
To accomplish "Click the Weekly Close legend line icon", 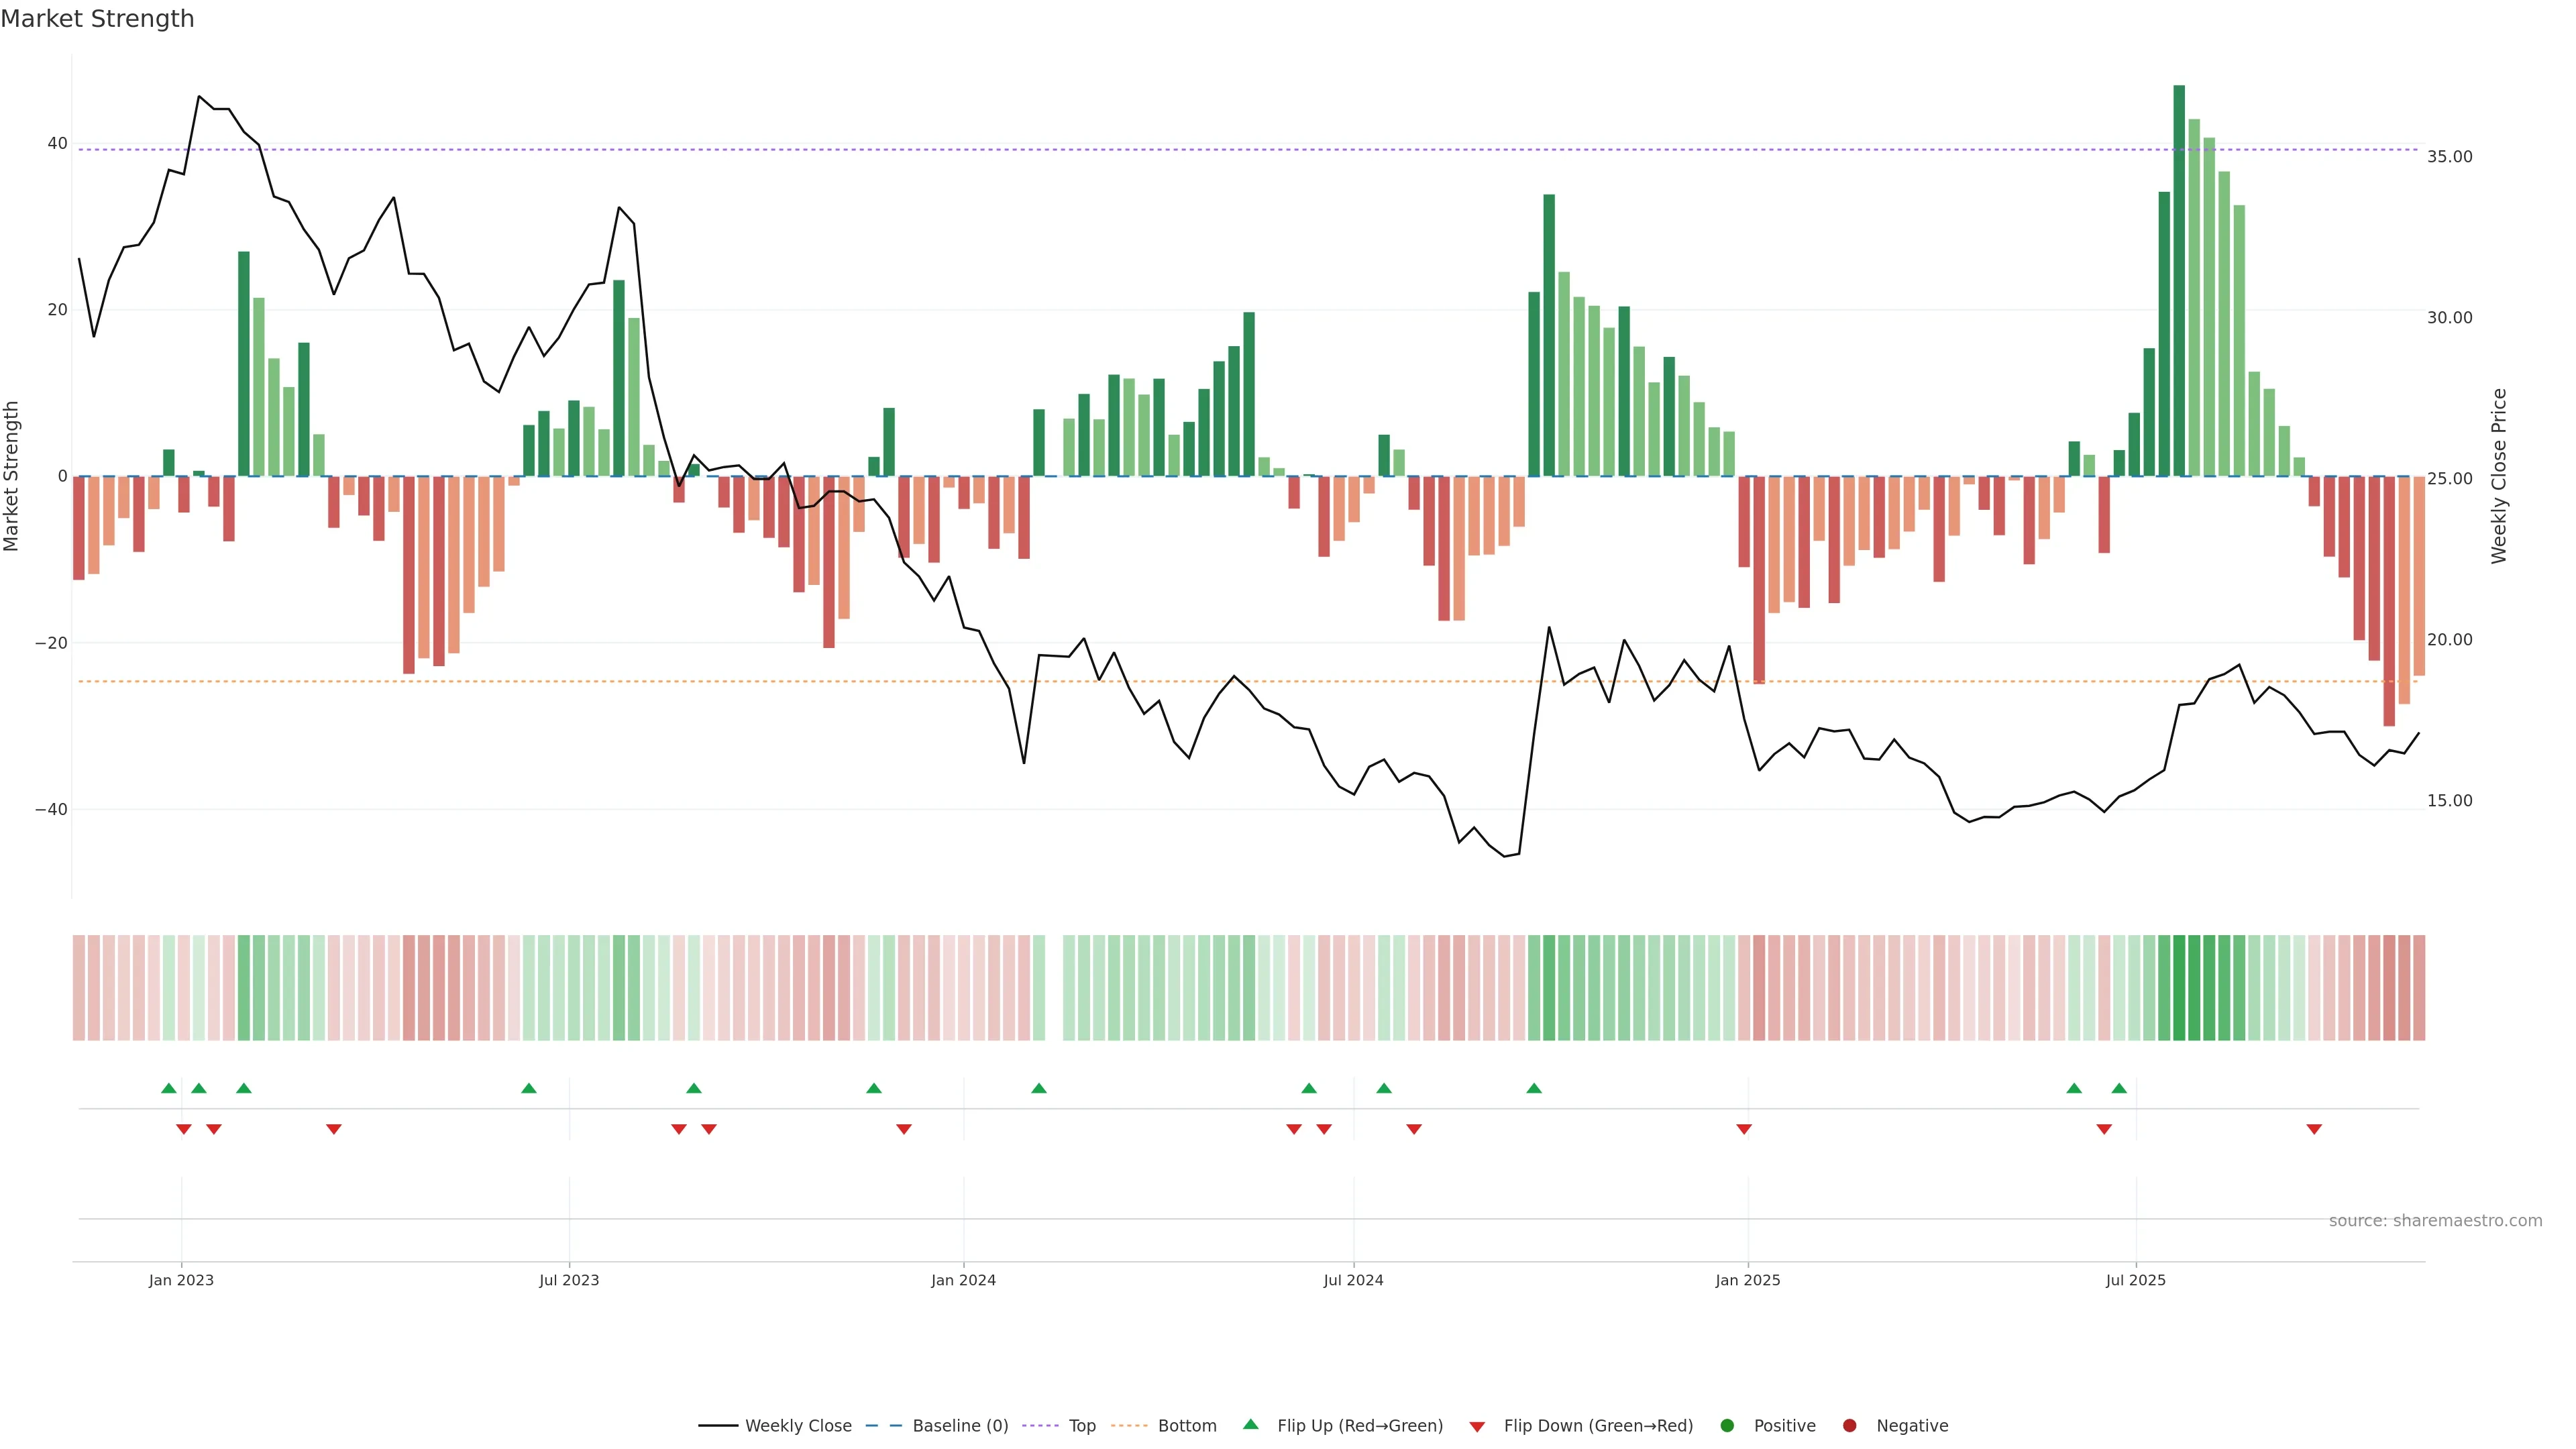I will tap(718, 1426).
